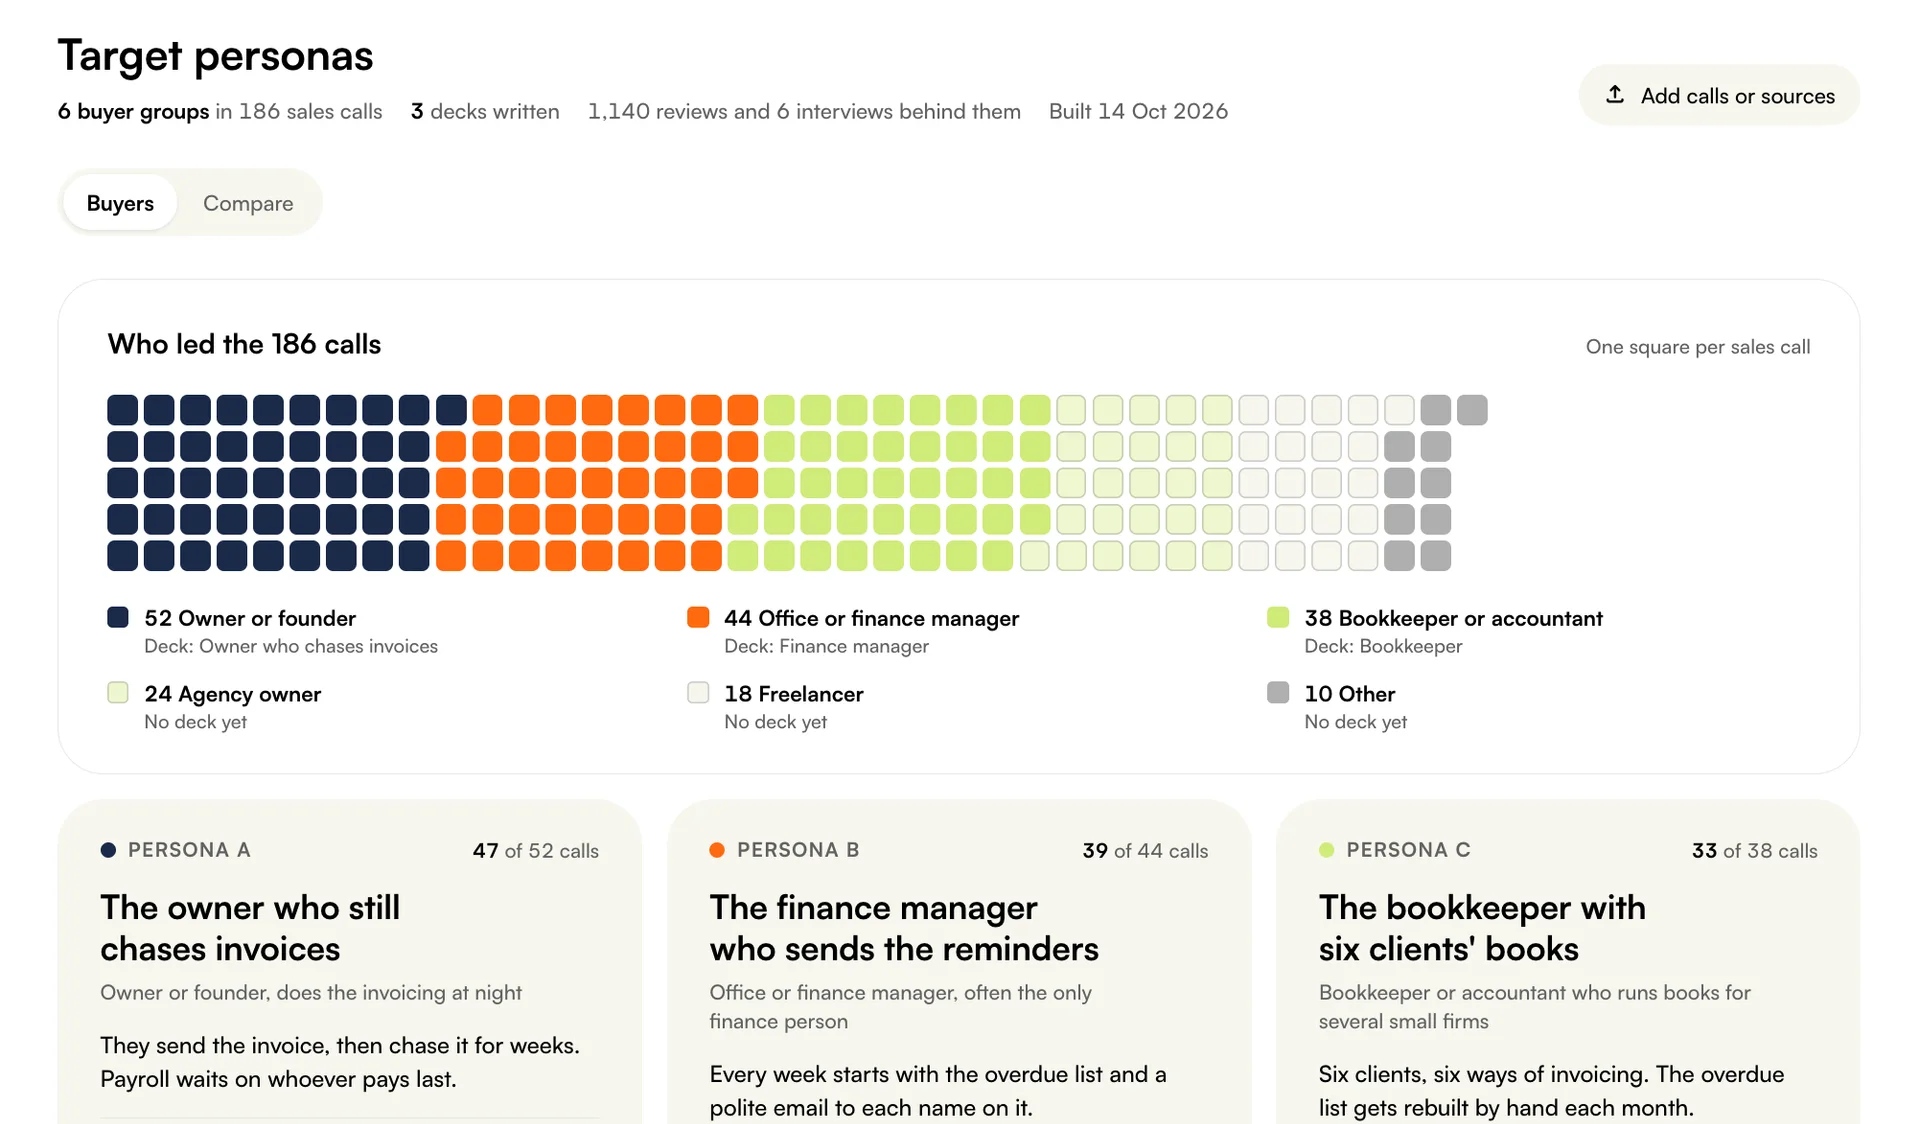
Task: Click the white Freelancer legend swatch
Action: click(698, 693)
